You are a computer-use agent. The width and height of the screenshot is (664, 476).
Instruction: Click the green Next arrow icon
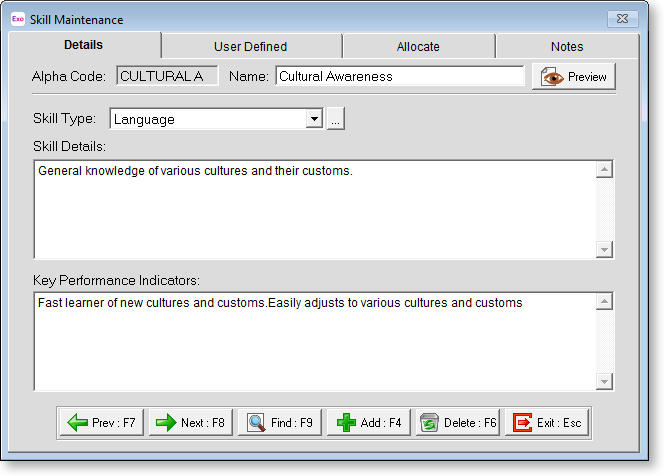tap(166, 423)
